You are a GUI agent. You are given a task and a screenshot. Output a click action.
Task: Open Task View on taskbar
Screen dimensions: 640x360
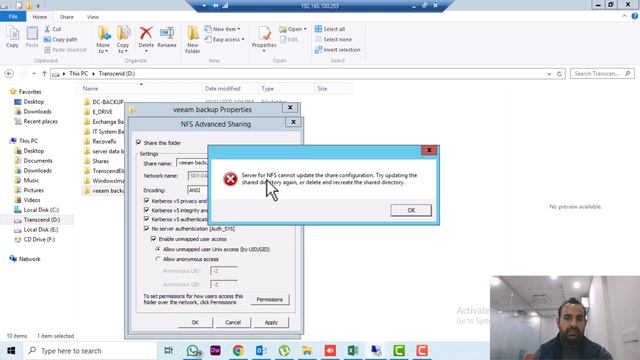coord(168,350)
